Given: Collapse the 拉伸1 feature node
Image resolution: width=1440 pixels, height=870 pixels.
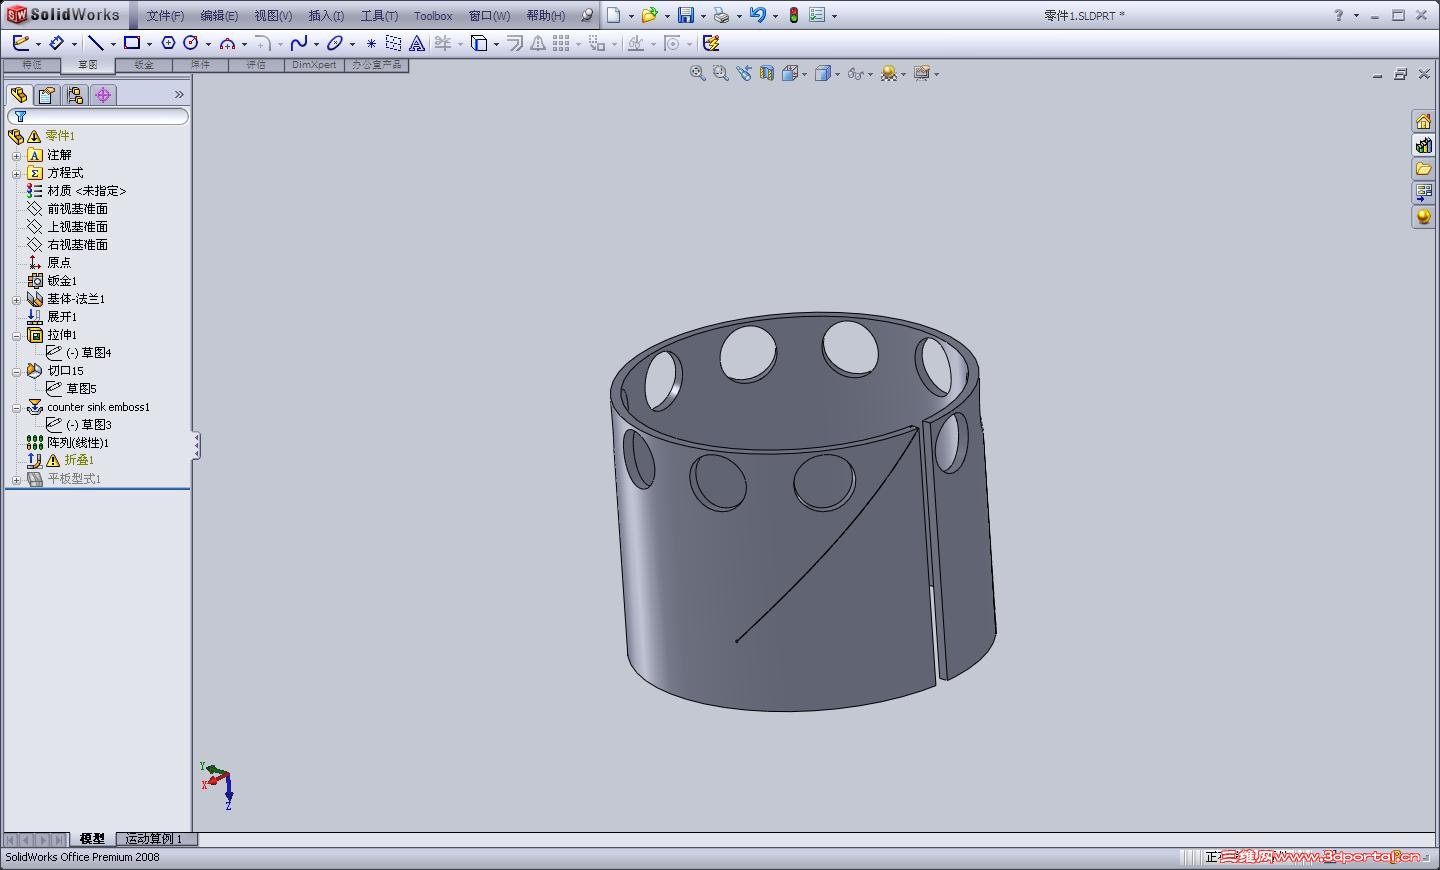Looking at the screenshot, I should coord(16,335).
